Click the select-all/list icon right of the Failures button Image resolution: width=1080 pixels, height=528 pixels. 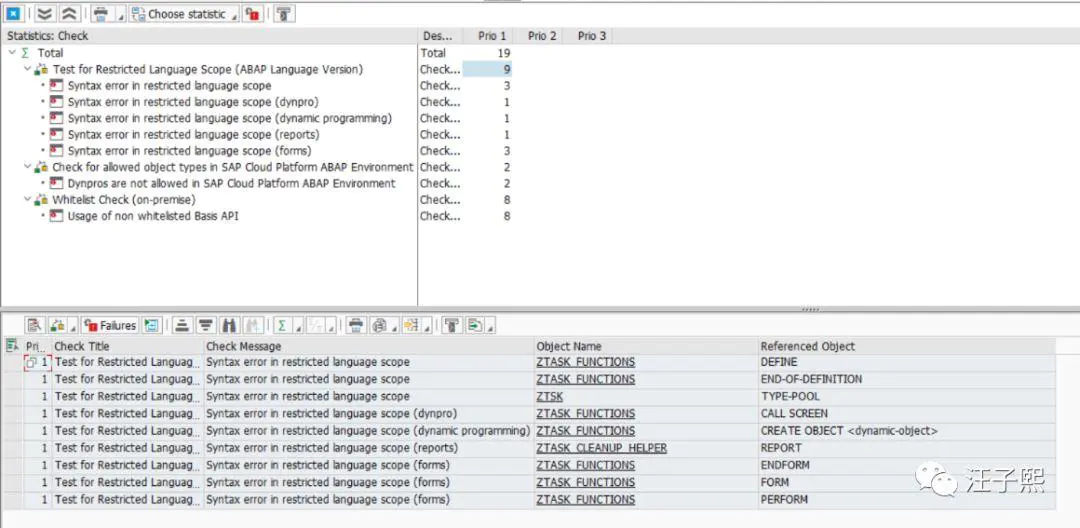point(151,325)
